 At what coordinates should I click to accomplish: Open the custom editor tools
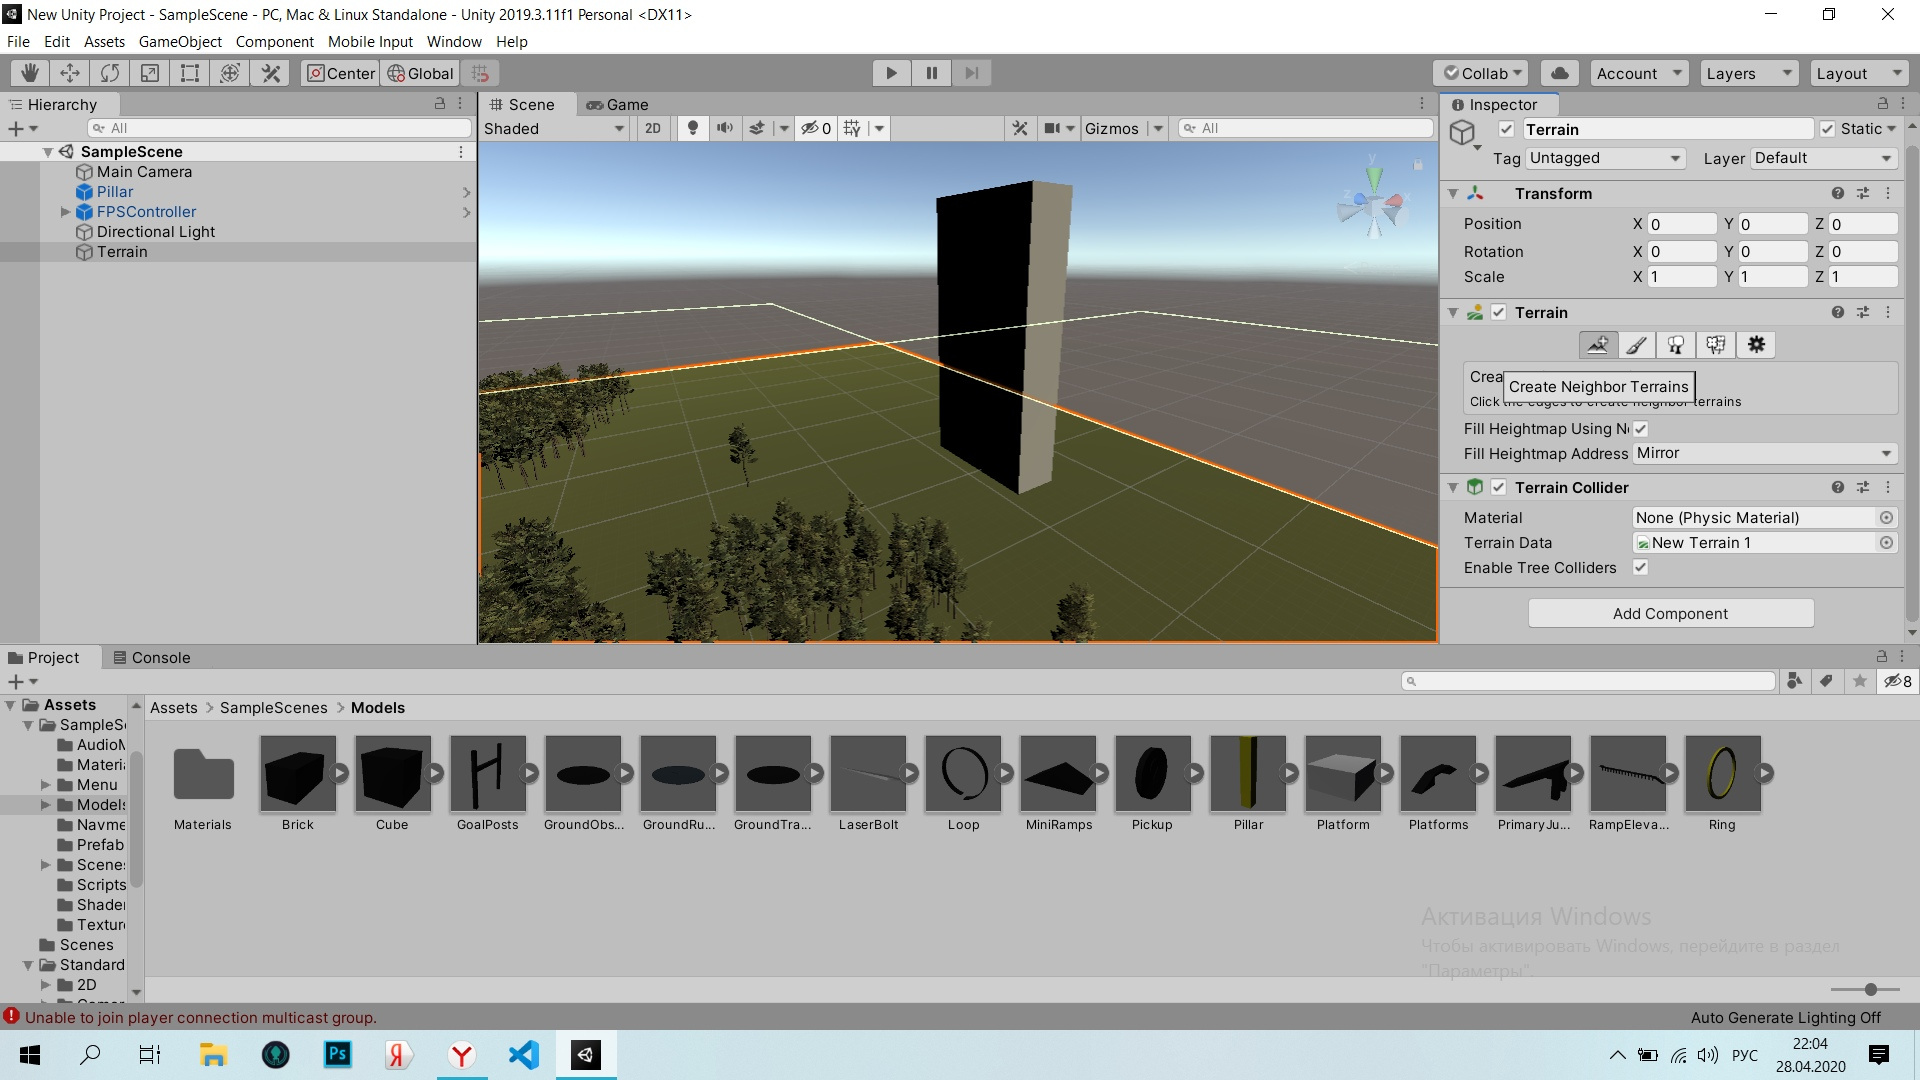[x=270, y=73]
